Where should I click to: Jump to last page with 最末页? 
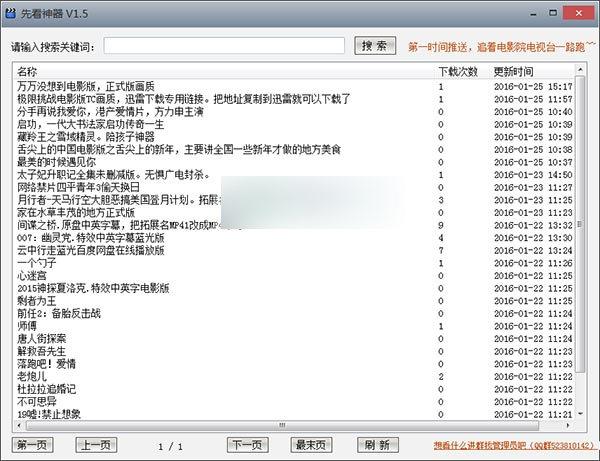[x=312, y=445]
